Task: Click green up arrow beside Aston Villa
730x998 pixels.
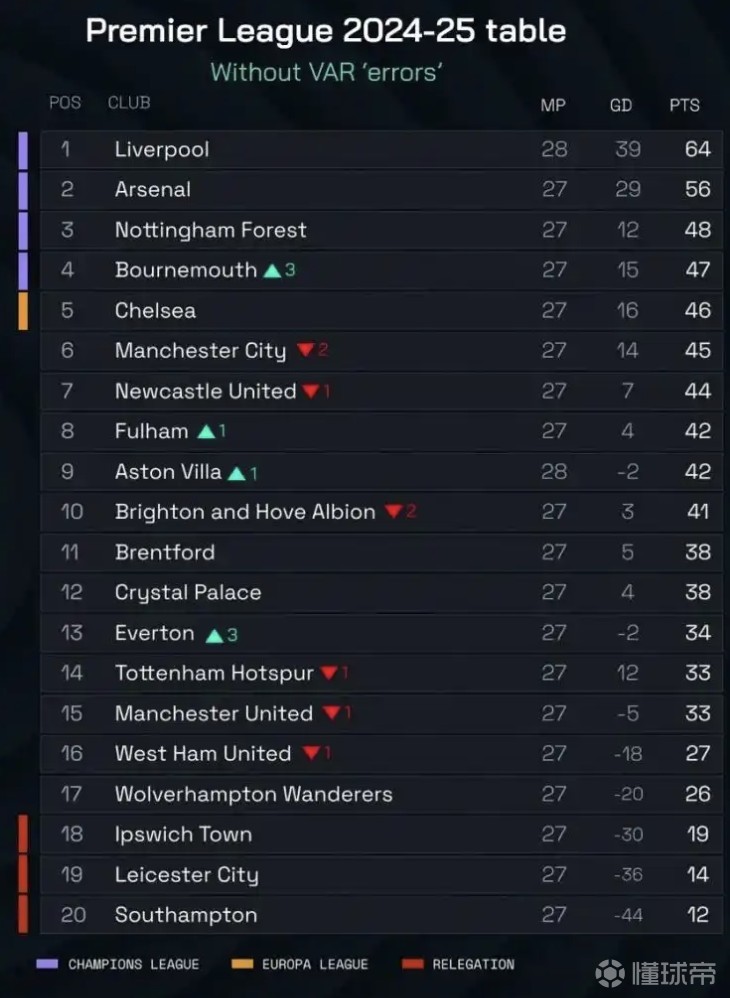Action: pyautogui.click(x=237, y=473)
